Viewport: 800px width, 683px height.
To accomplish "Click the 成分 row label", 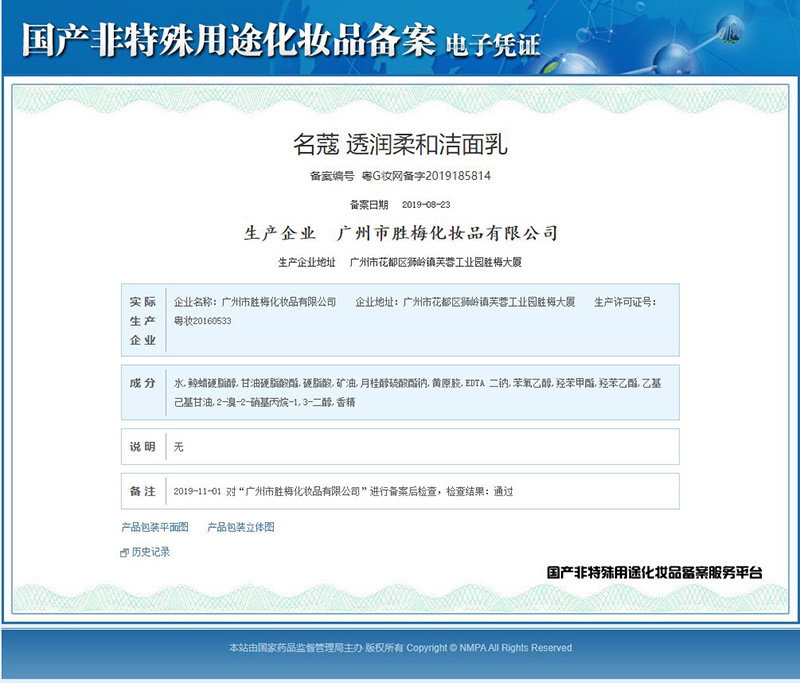I will (x=143, y=383).
